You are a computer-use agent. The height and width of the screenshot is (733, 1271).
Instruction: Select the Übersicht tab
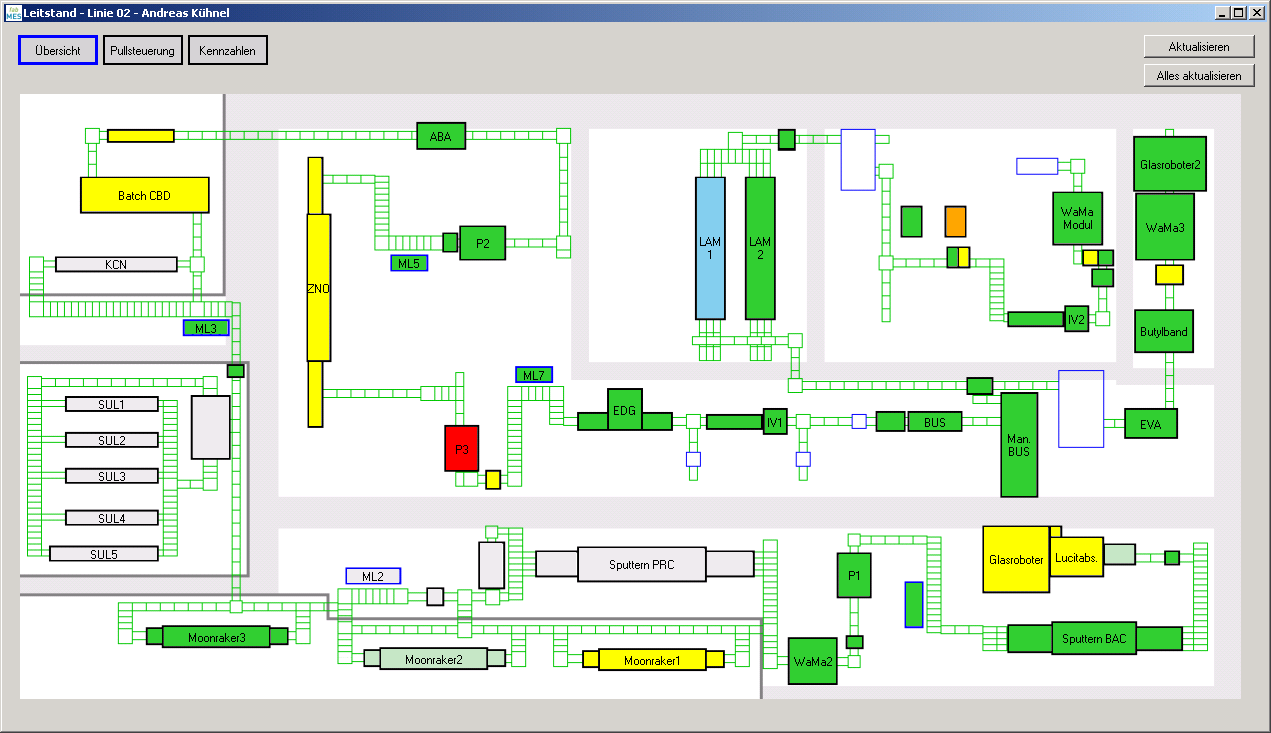click(x=58, y=50)
